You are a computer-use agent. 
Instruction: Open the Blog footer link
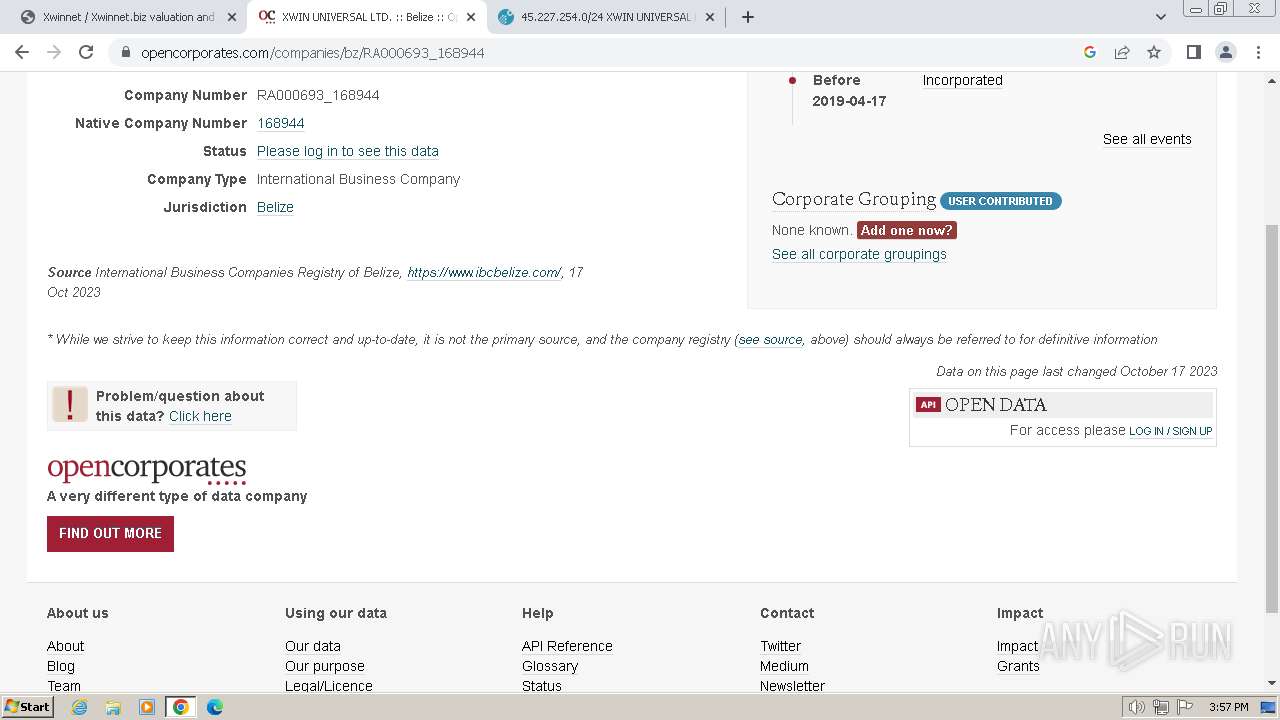click(x=61, y=666)
